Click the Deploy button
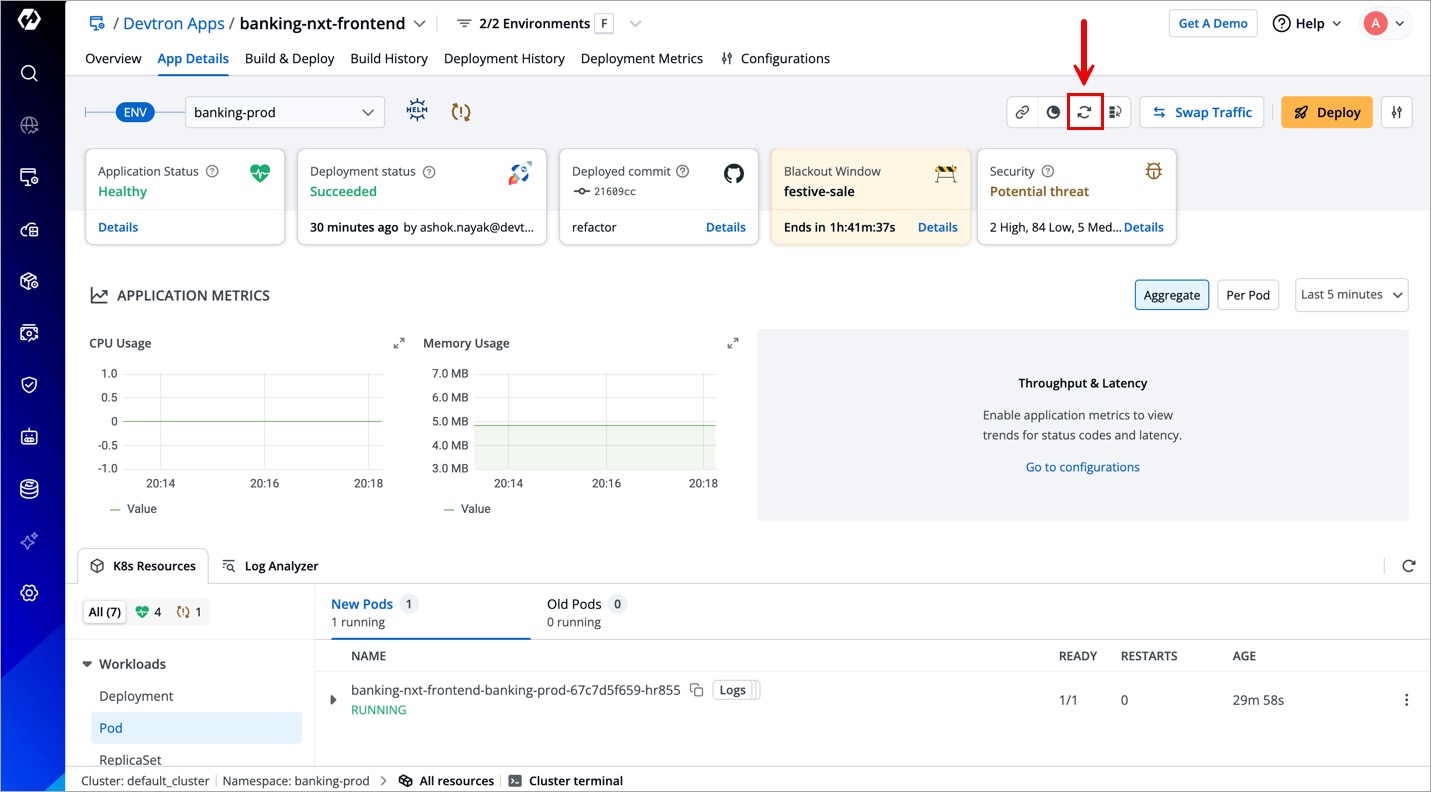Image resolution: width=1431 pixels, height=792 pixels. pos(1327,112)
